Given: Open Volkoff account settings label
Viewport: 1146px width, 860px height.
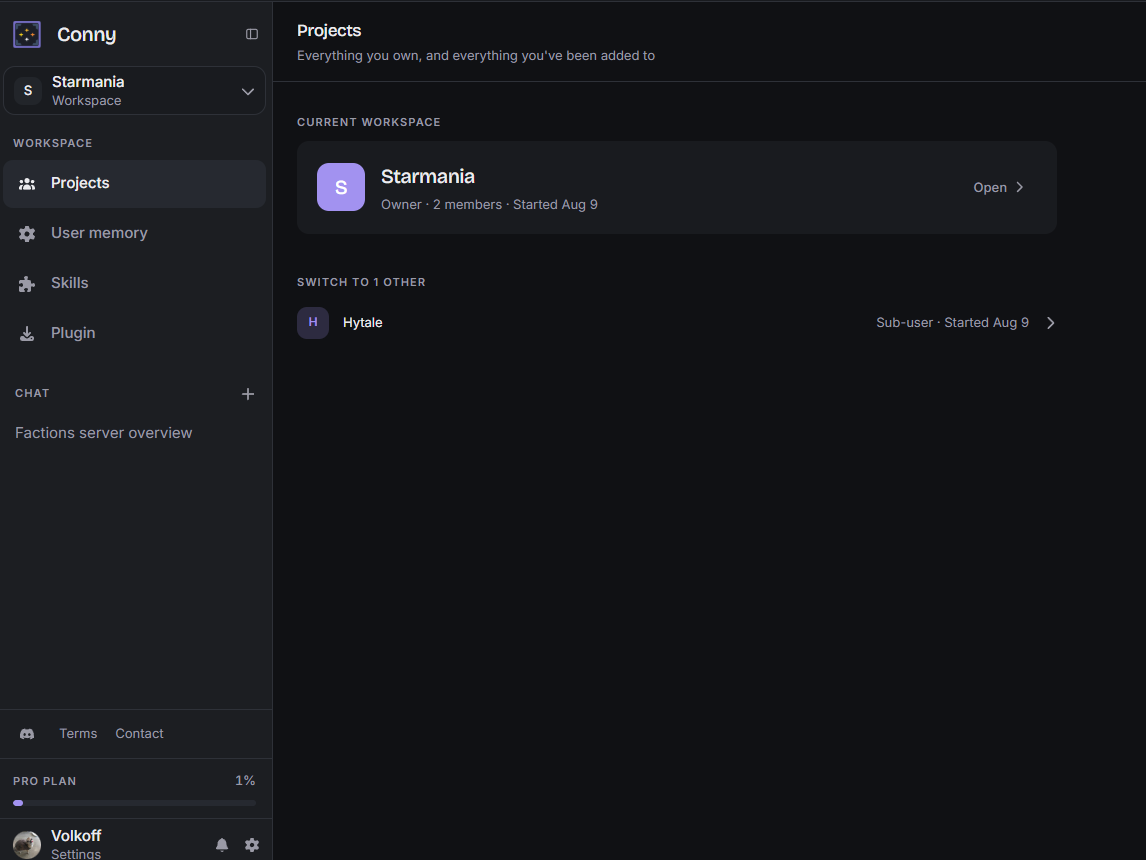Looking at the screenshot, I should (76, 853).
